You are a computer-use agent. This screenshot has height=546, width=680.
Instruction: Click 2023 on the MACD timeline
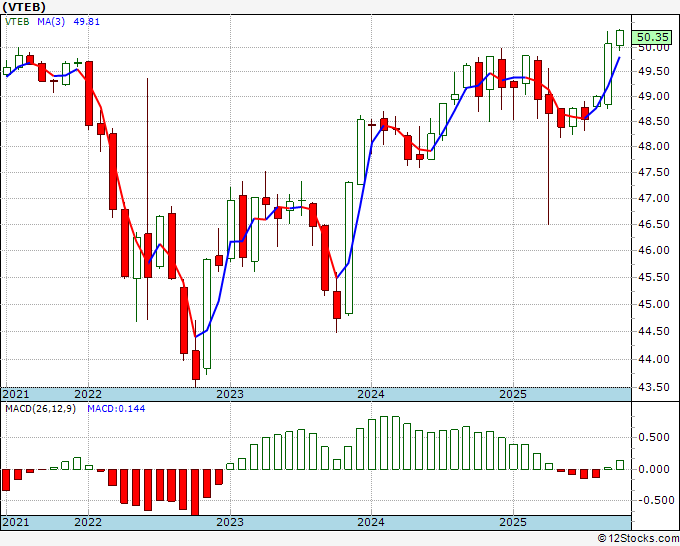[x=230, y=522]
